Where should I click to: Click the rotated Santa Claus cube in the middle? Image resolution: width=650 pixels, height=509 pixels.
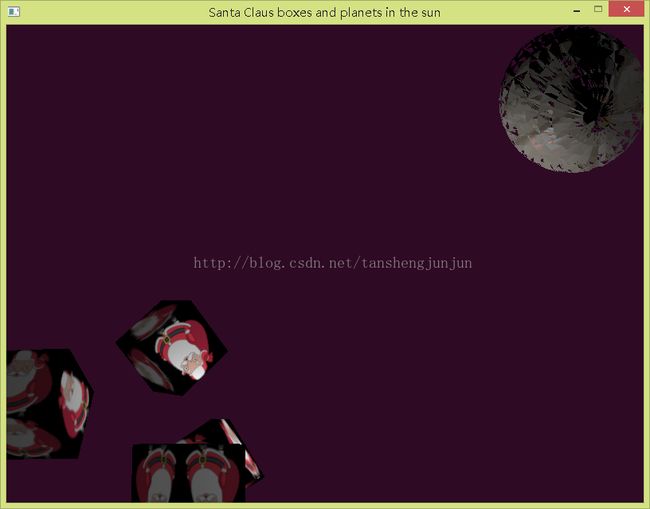pyautogui.click(x=172, y=347)
